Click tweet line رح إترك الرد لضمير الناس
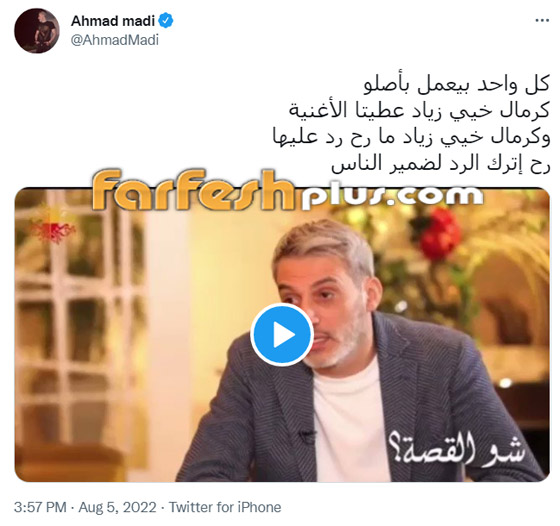This screenshot has height=526, width=560. click(441, 164)
